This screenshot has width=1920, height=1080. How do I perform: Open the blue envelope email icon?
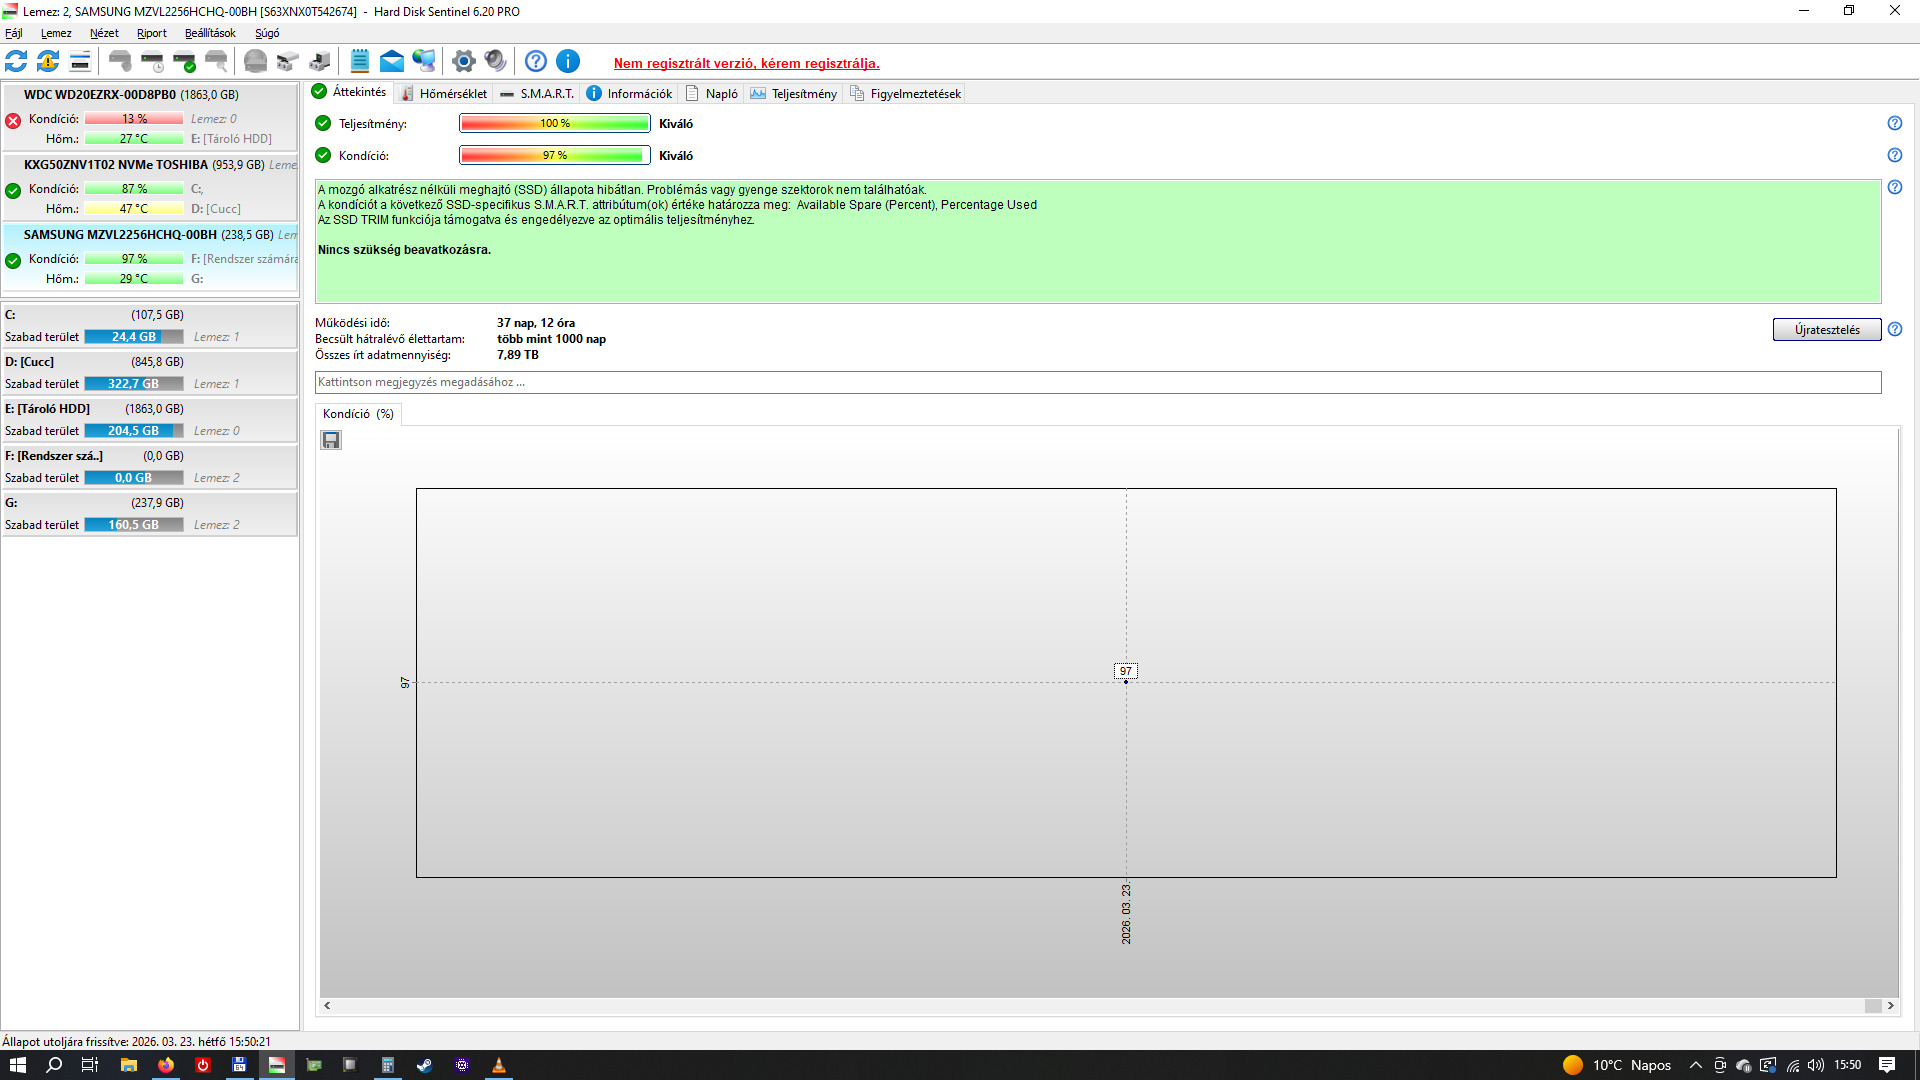(392, 61)
